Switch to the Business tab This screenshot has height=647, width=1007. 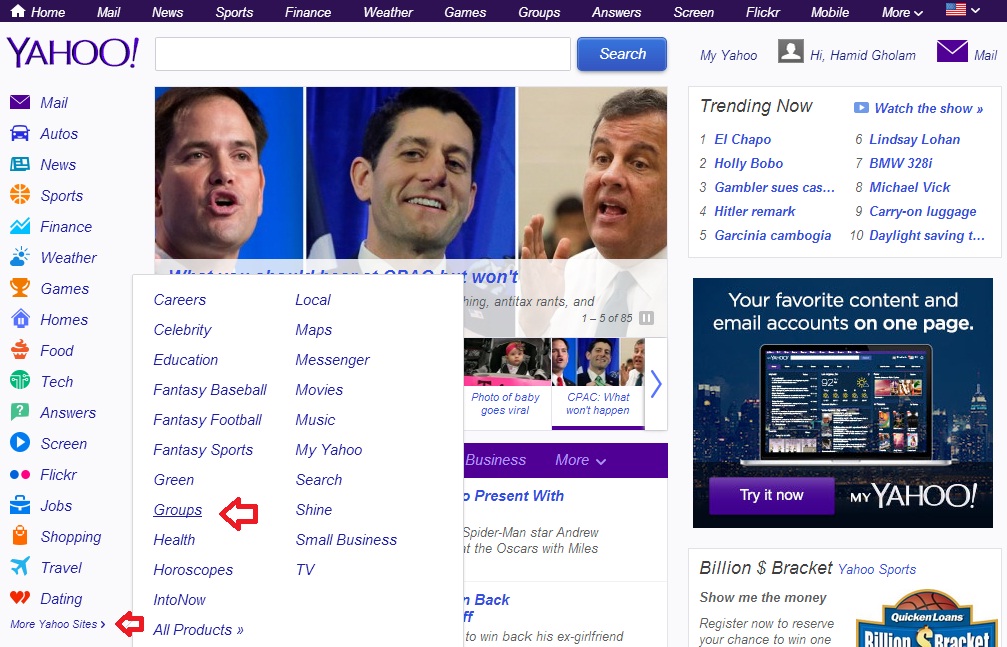tap(495, 460)
